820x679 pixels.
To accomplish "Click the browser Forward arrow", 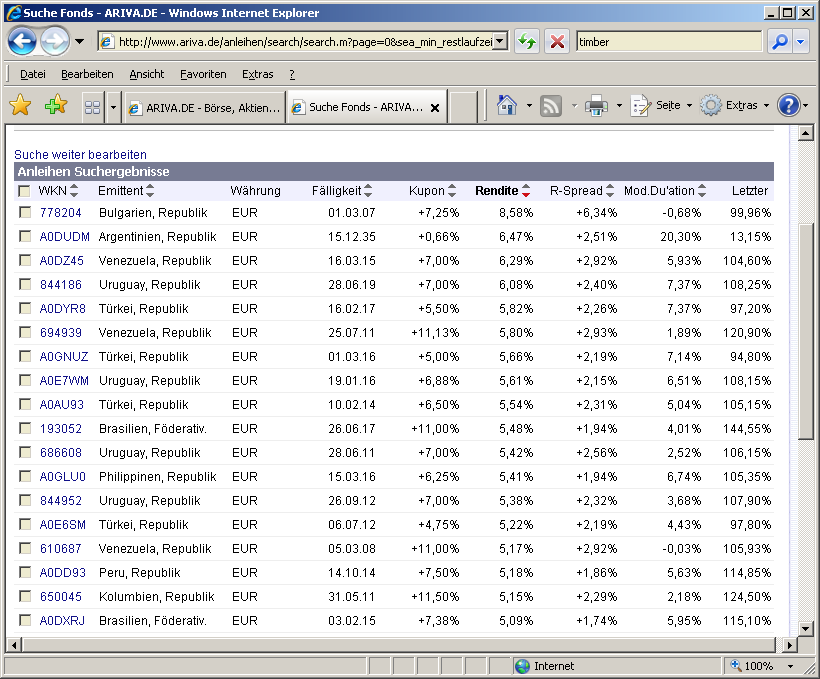I will tap(55, 41).
